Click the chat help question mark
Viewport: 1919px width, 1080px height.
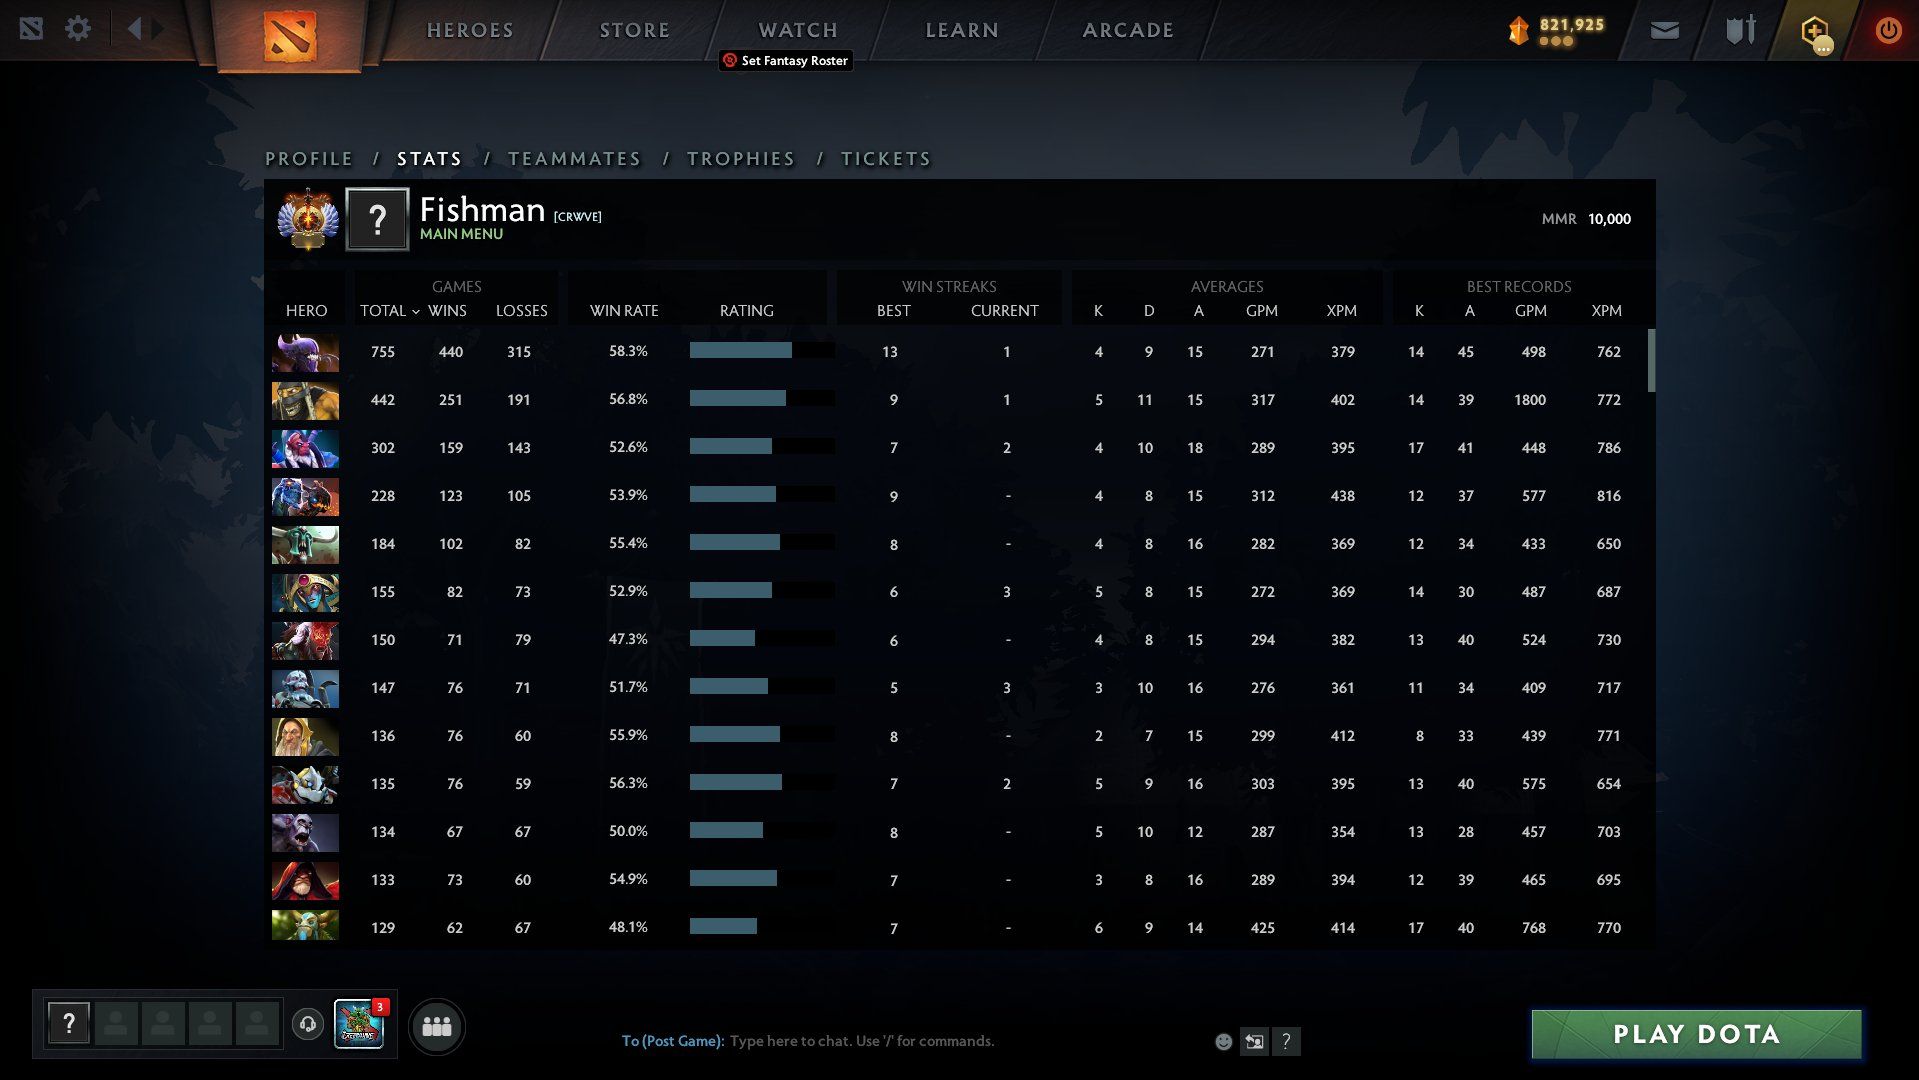pos(1286,1042)
